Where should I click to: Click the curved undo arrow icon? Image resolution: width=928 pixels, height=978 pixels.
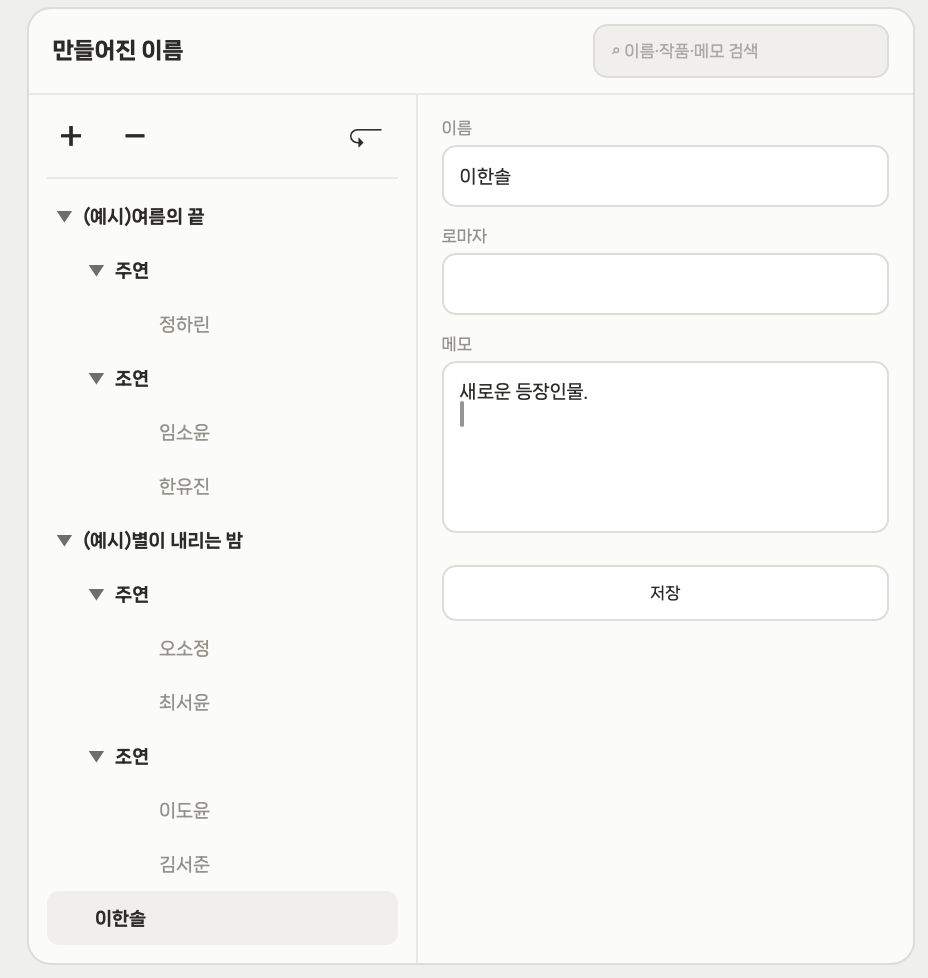point(365,137)
